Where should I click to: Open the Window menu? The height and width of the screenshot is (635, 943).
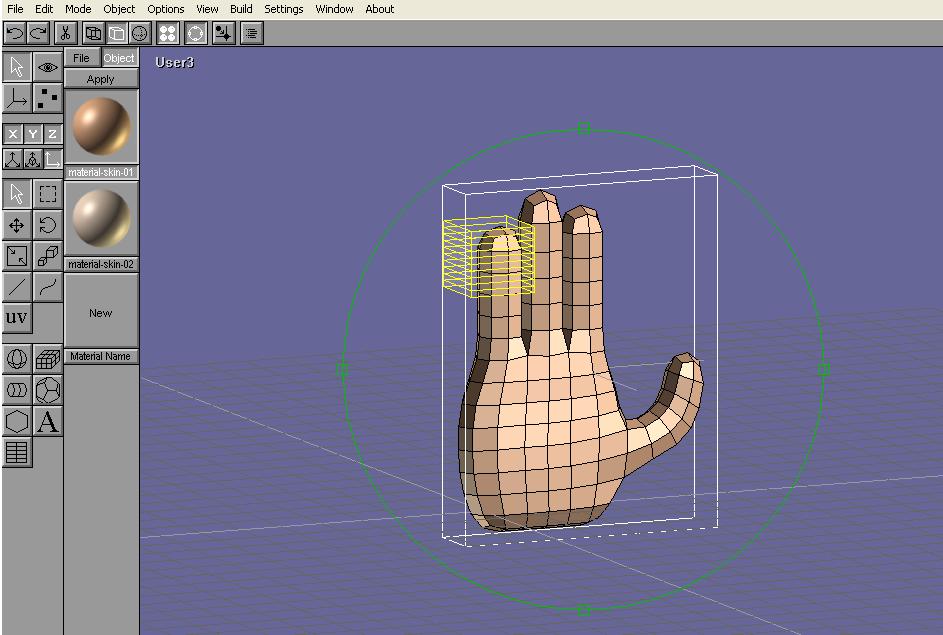(334, 9)
